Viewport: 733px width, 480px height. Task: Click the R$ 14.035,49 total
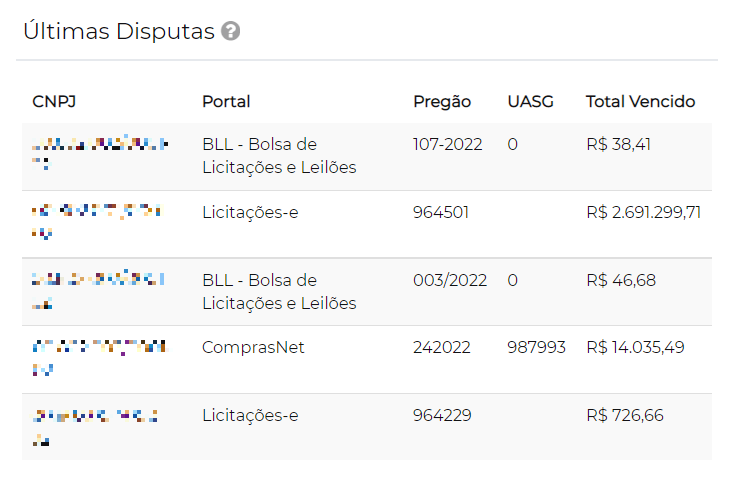coord(635,348)
